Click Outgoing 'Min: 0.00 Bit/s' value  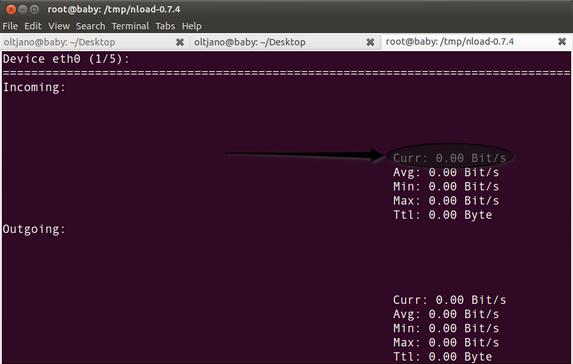click(446, 328)
